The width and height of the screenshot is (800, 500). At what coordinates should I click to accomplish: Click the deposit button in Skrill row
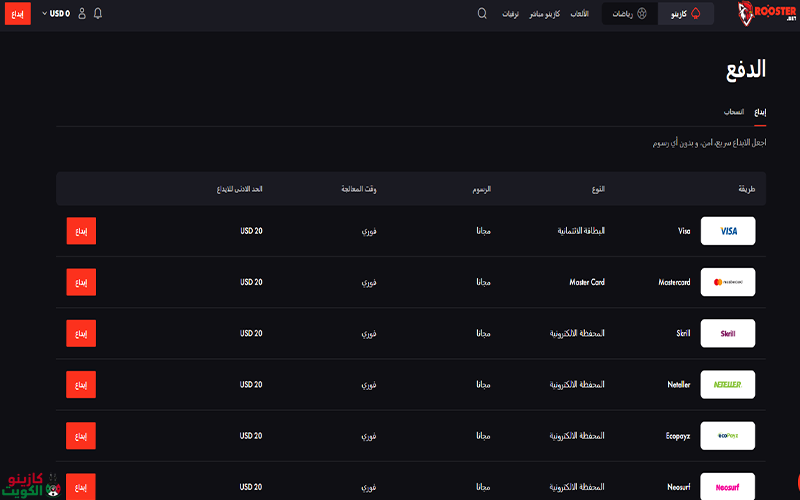coord(81,333)
